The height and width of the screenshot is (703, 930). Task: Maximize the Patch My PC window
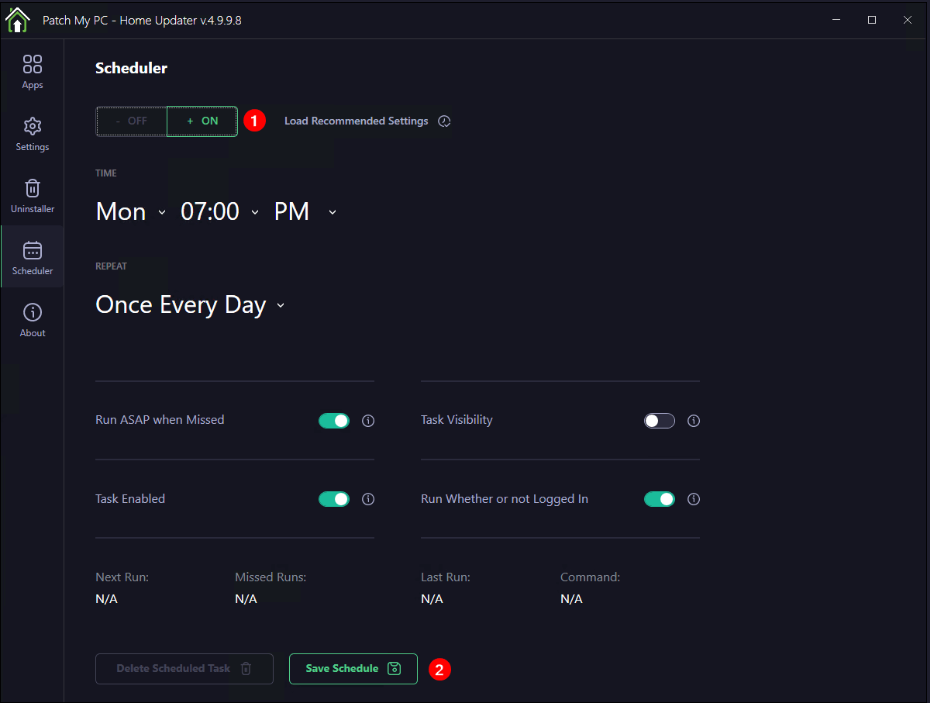click(872, 20)
